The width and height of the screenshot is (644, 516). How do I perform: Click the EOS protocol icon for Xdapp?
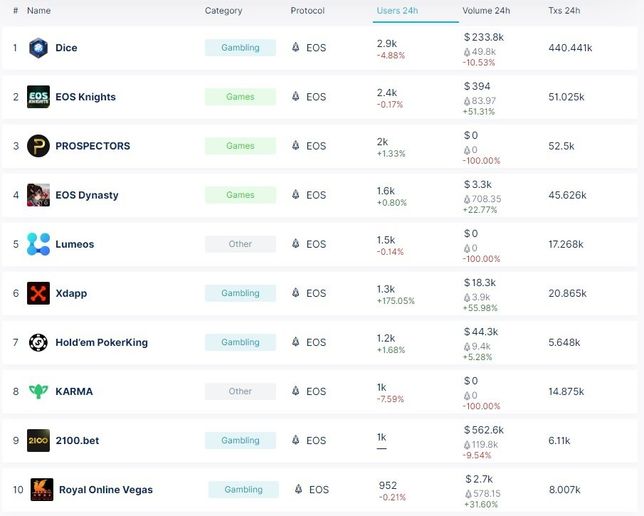[295, 293]
